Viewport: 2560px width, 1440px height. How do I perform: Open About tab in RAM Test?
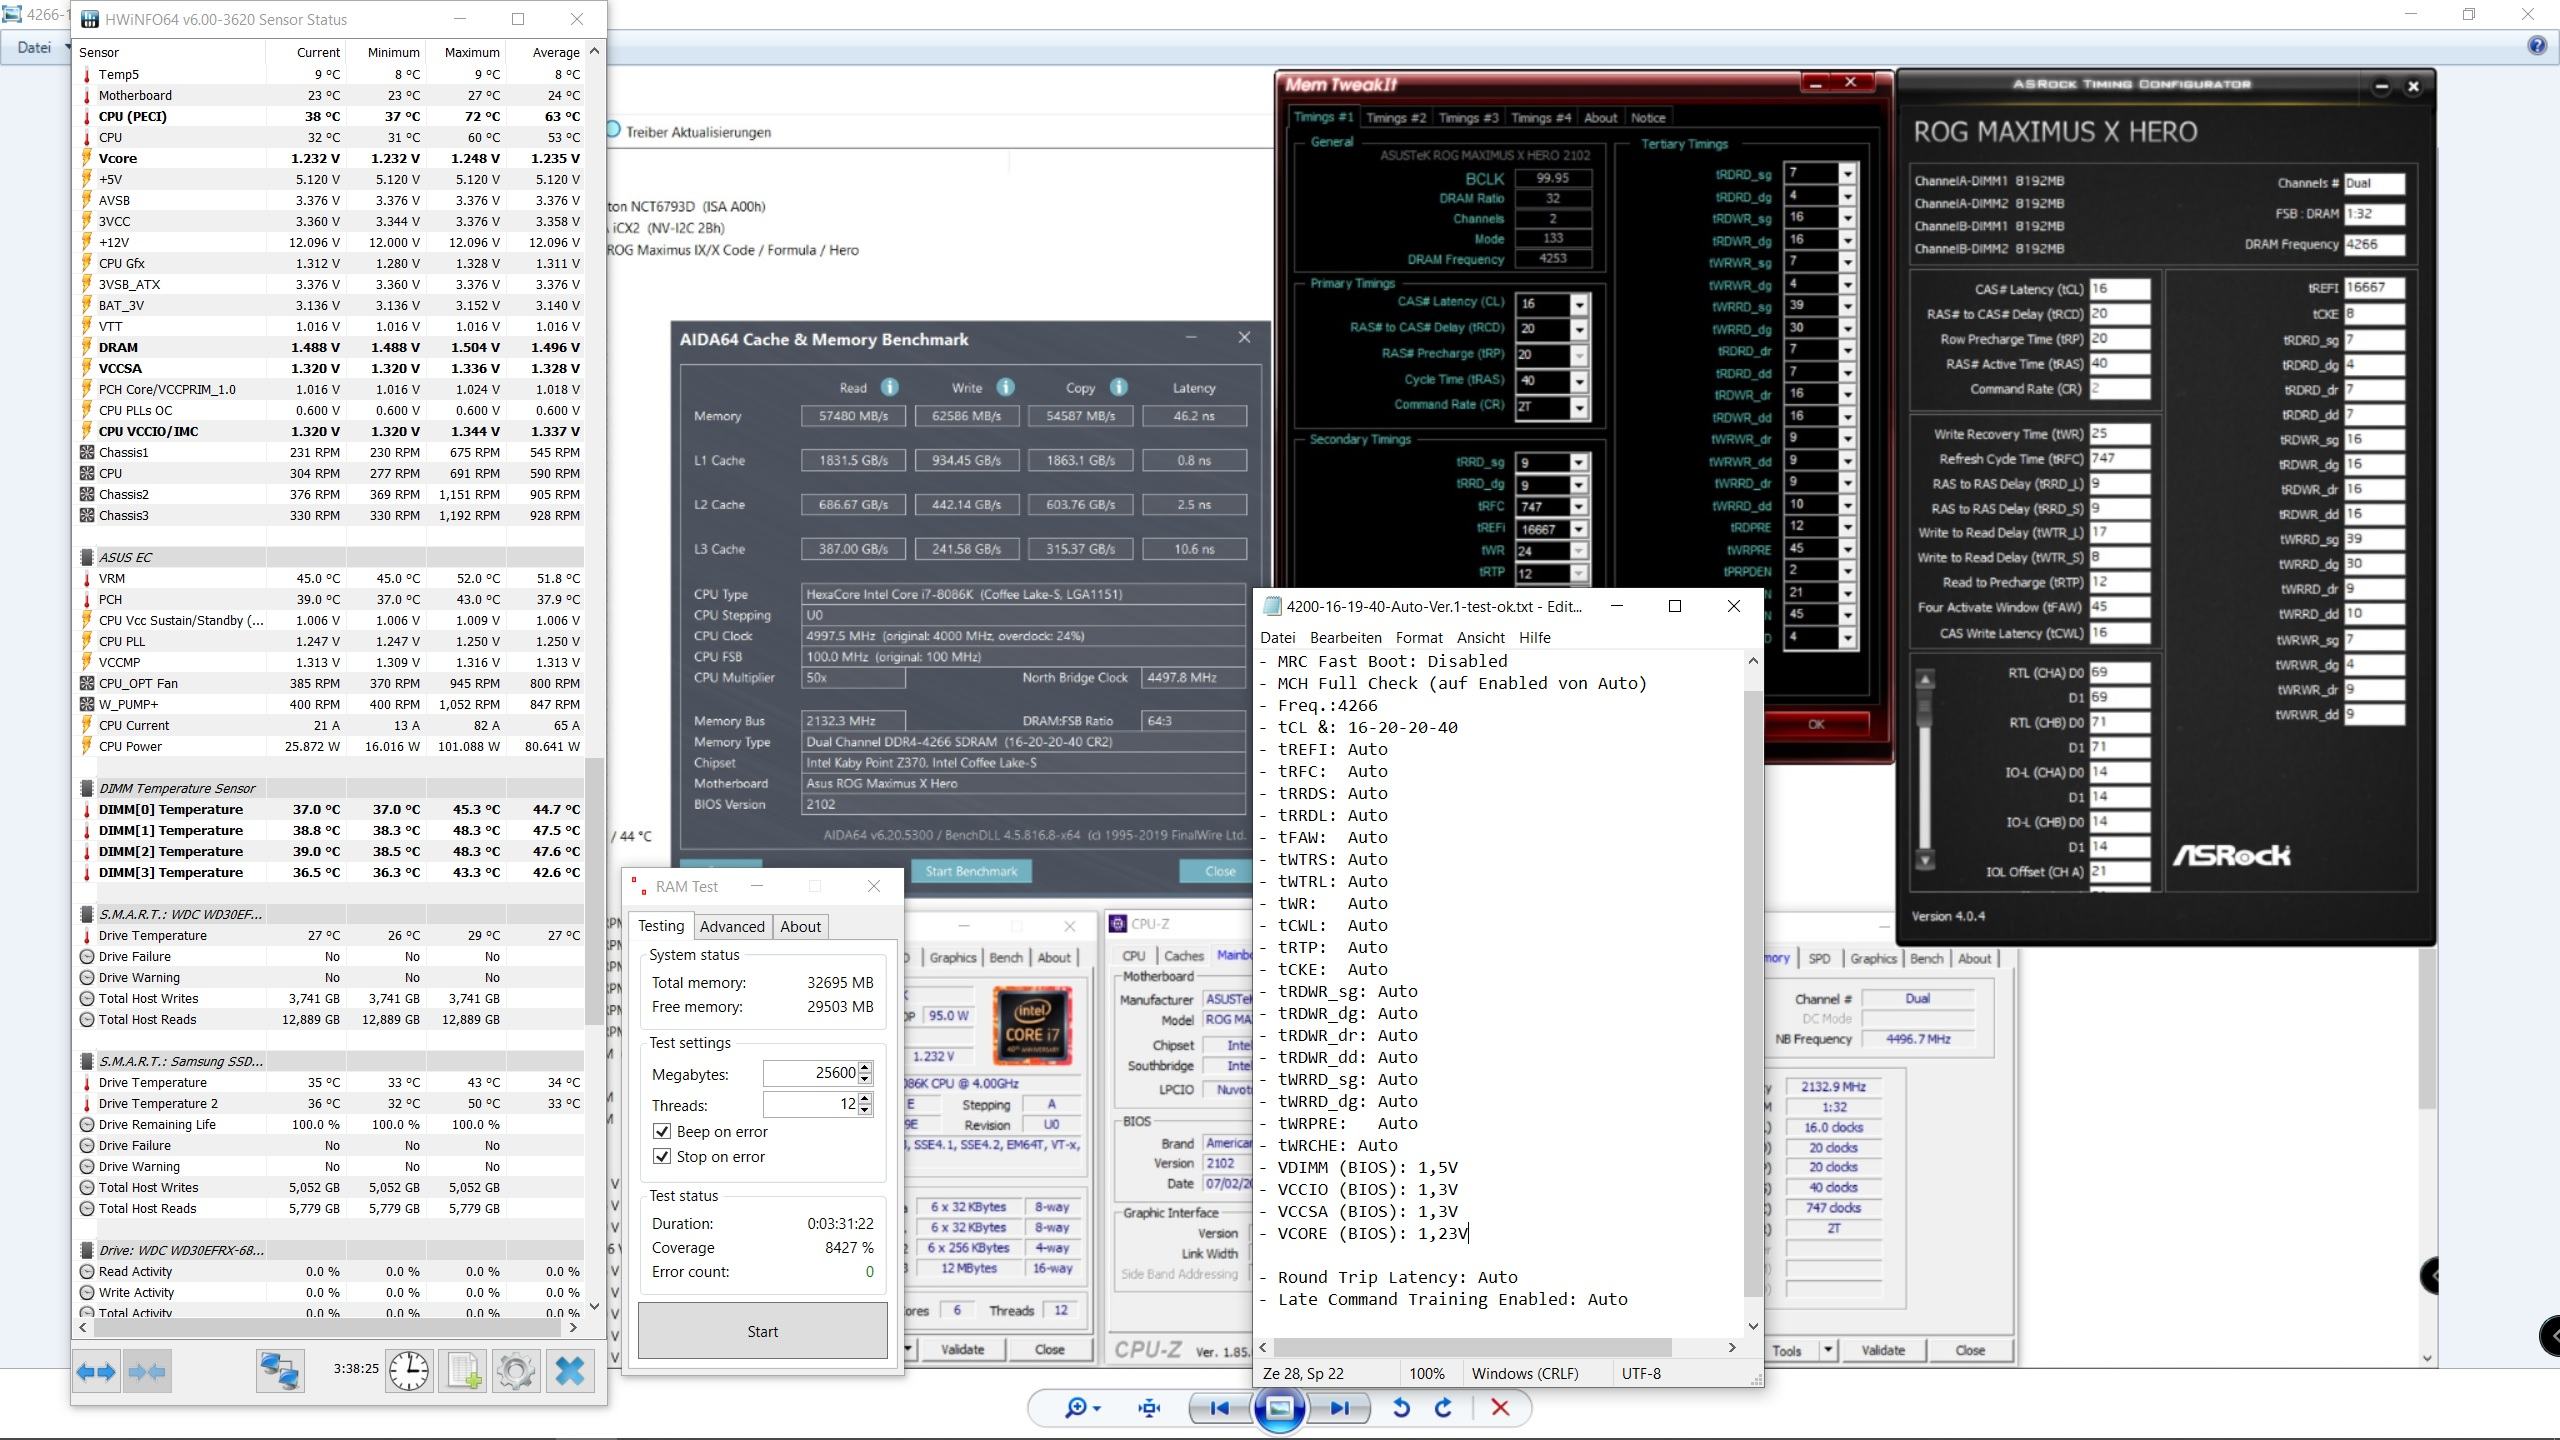coord(801,926)
